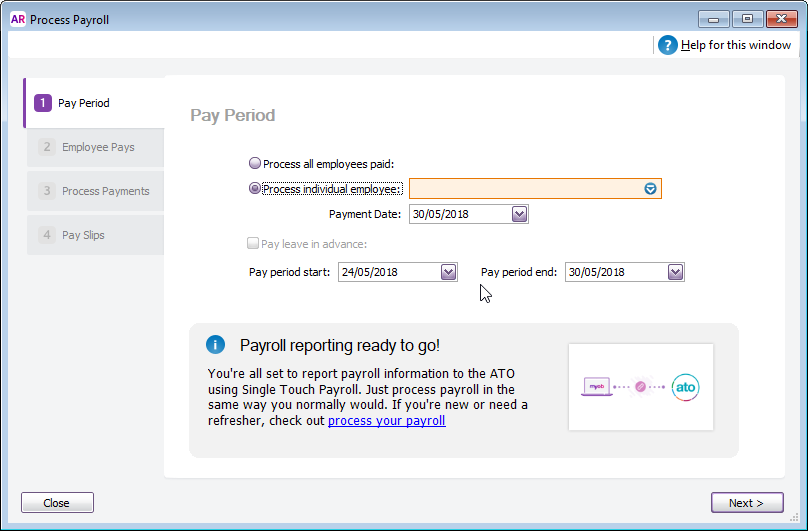Open the individual employee selection dropdown arrow

tap(650, 189)
